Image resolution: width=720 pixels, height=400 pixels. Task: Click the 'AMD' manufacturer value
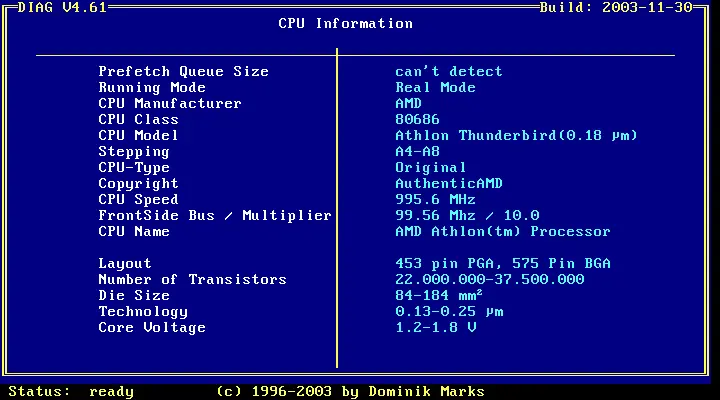pyautogui.click(x=408, y=103)
